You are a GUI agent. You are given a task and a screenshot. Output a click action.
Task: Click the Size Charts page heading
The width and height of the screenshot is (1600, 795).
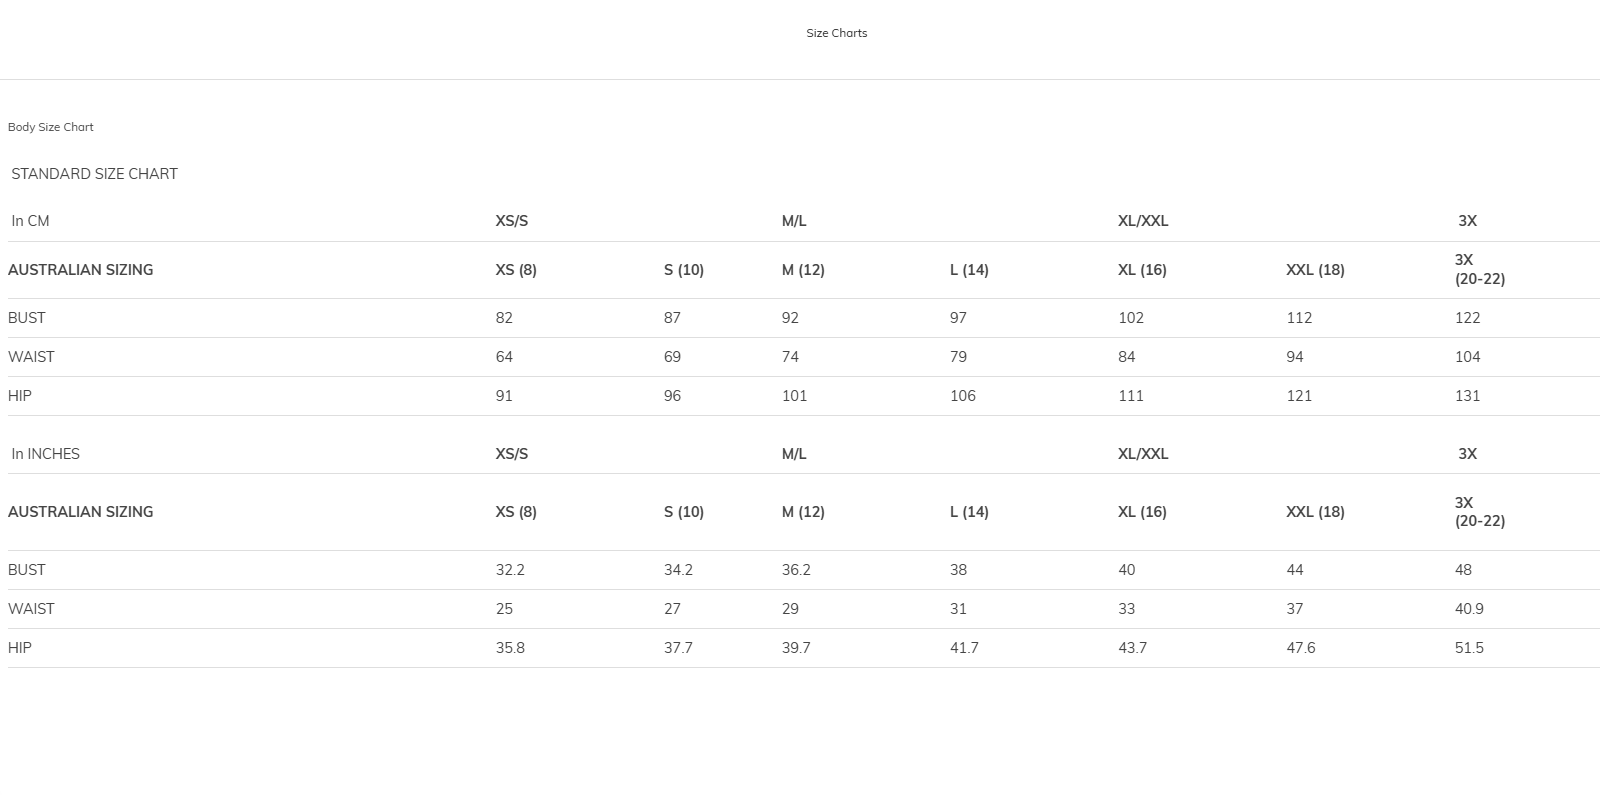pos(836,33)
